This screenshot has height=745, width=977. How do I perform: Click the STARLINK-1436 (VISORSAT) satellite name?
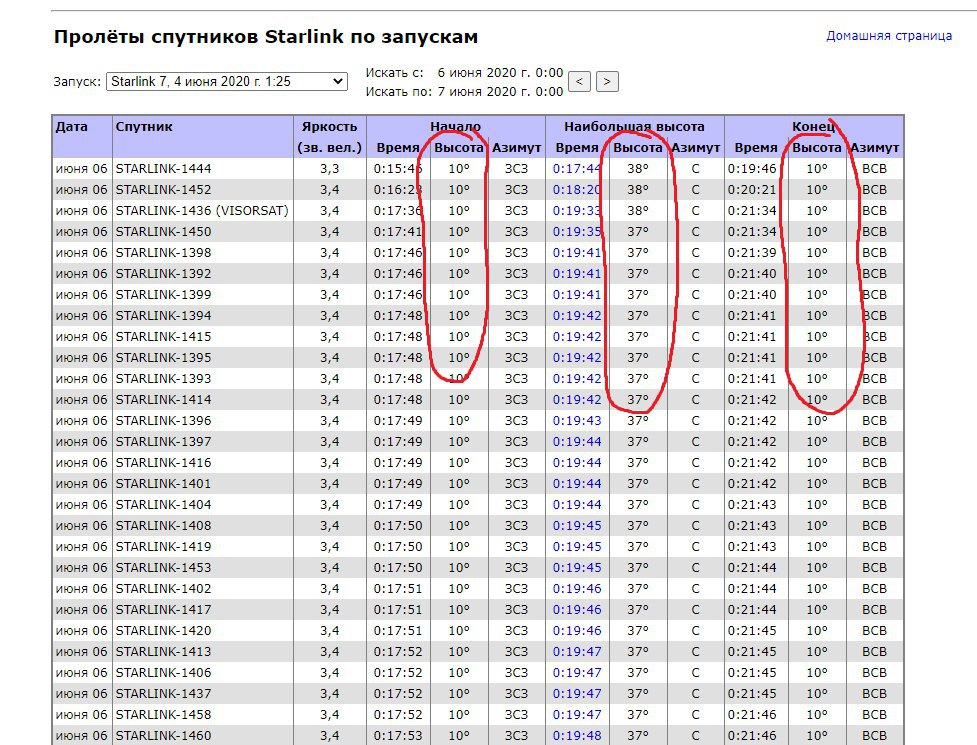tap(202, 211)
